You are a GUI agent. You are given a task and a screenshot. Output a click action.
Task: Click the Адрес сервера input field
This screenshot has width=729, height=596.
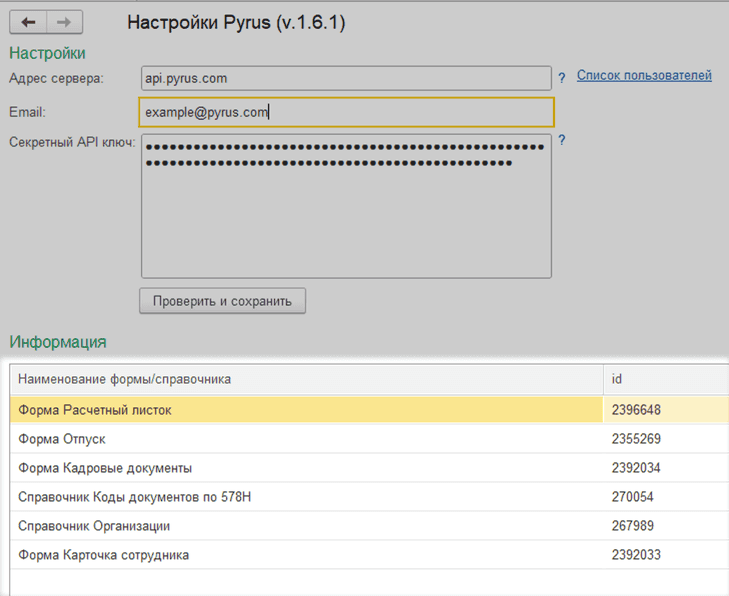[x=345, y=78]
